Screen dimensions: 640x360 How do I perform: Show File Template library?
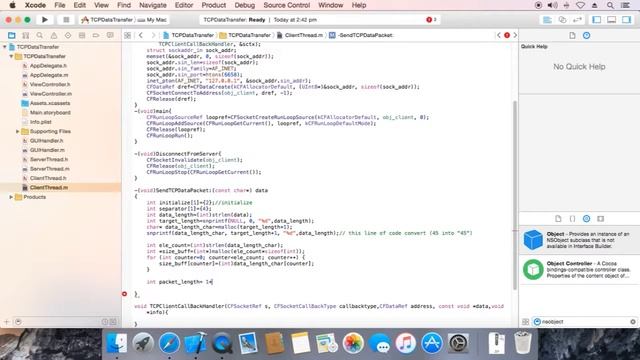(558, 219)
